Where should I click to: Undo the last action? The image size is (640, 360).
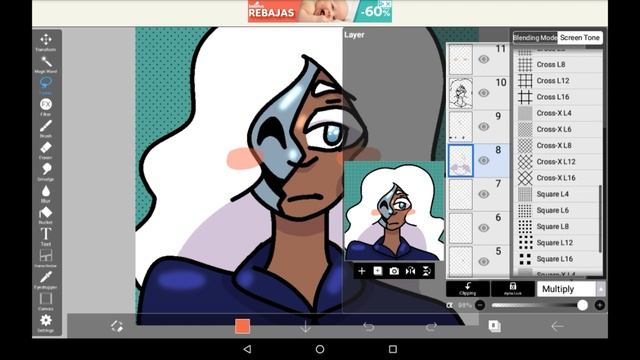point(369,327)
